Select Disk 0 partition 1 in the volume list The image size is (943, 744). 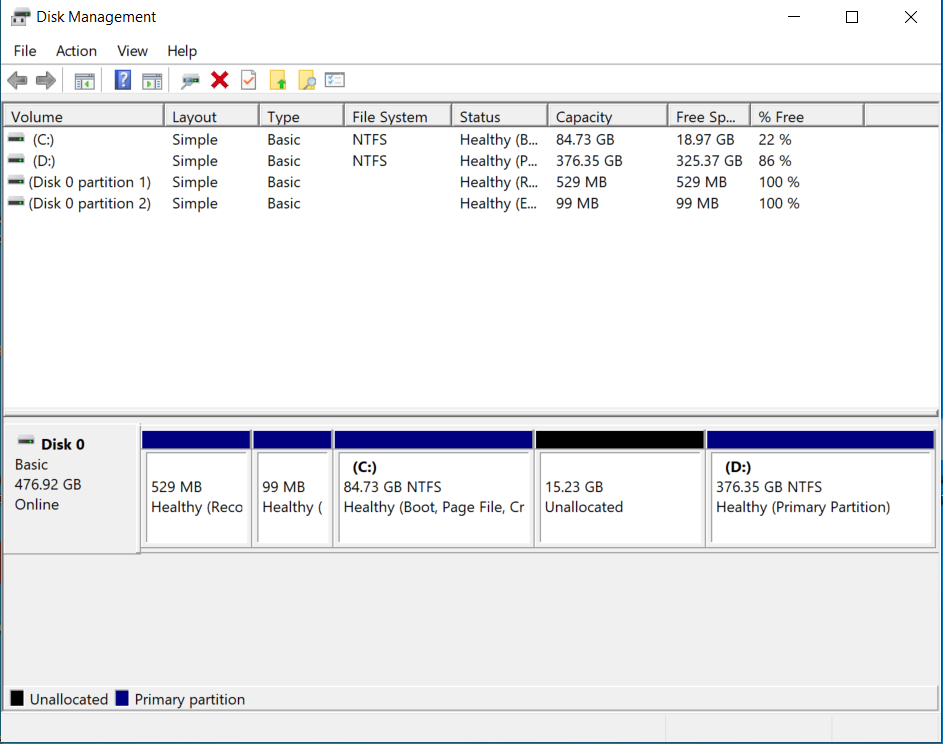click(x=89, y=182)
